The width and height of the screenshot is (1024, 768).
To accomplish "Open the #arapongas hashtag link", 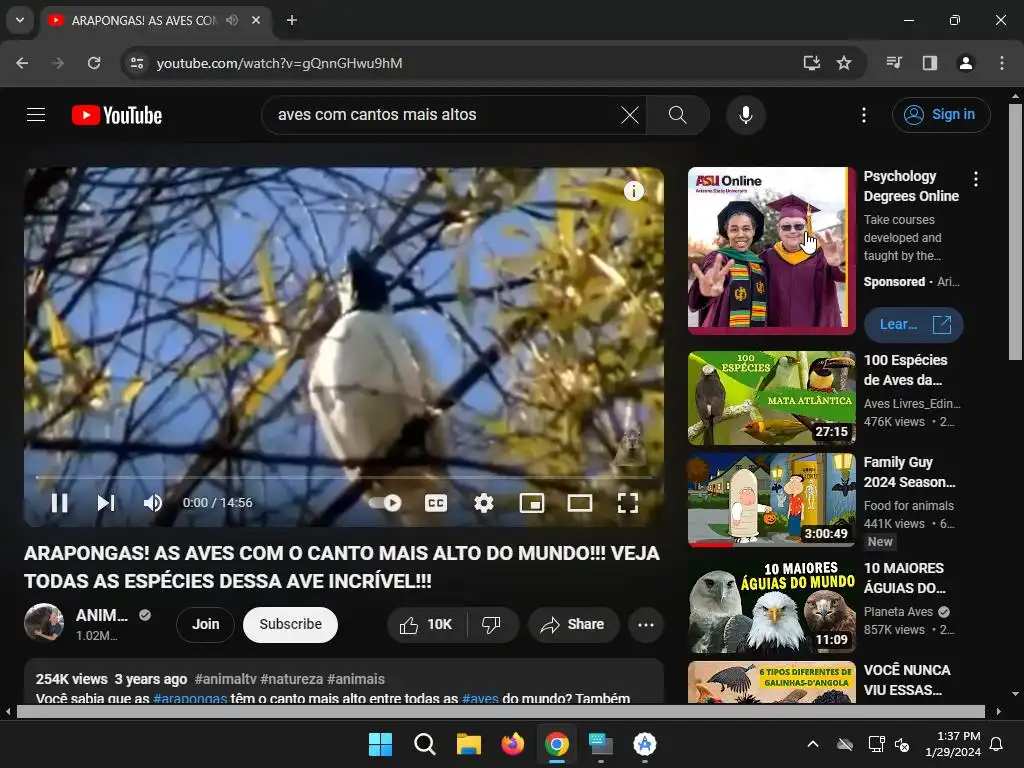I will point(190,697).
